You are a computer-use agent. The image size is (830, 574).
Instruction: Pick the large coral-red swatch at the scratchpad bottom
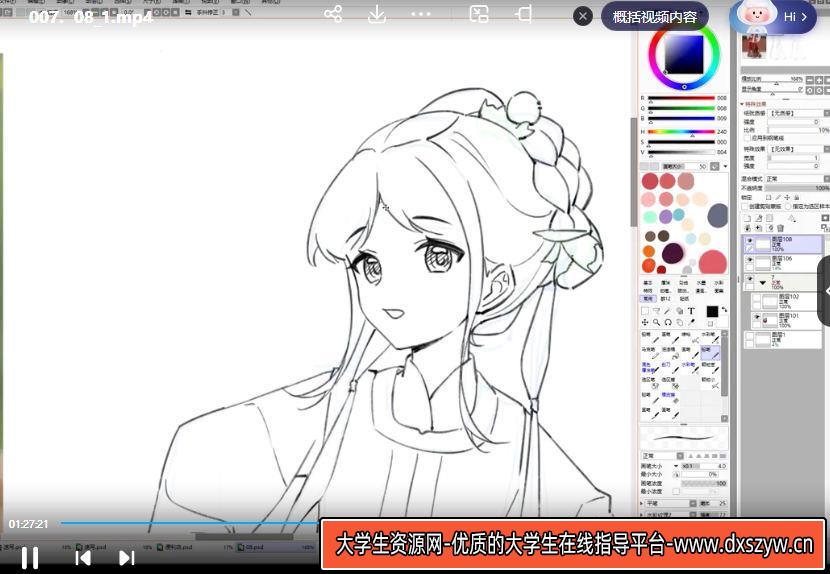tap(712, 262)
